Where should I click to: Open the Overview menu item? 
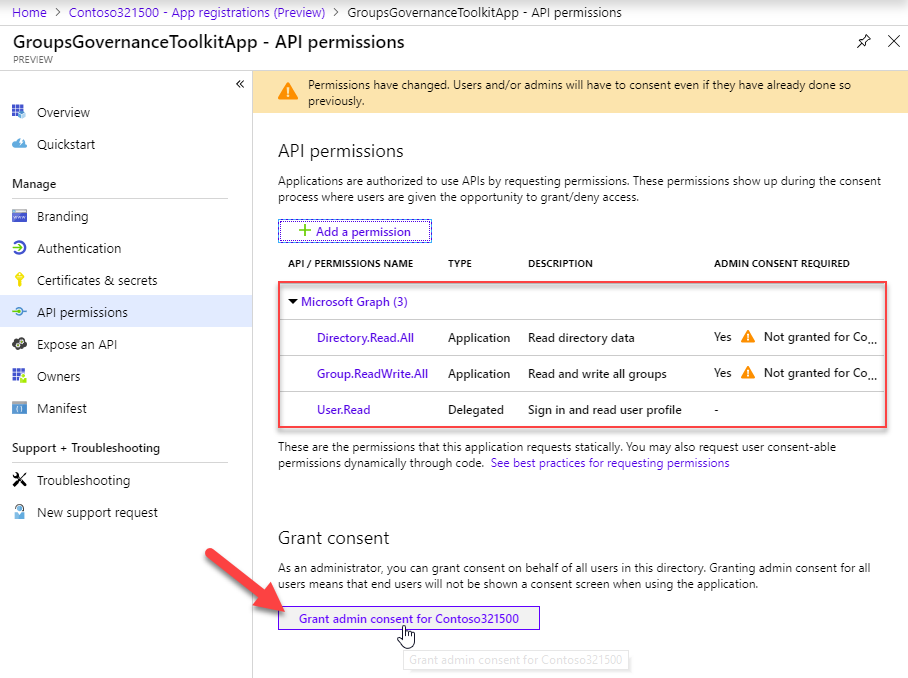click(x=63, y=112)
